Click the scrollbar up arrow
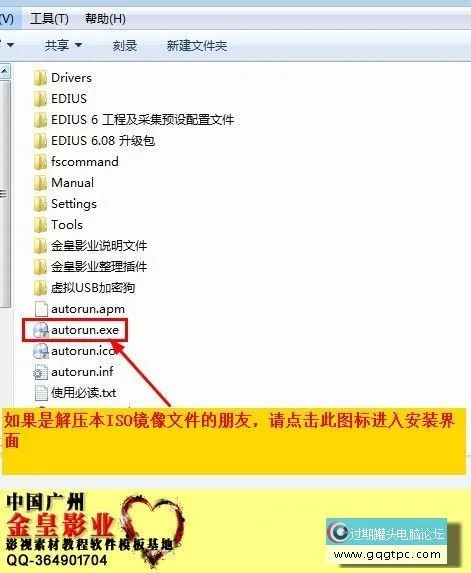This screenshot has height=573, width=471. pos(5,72)
